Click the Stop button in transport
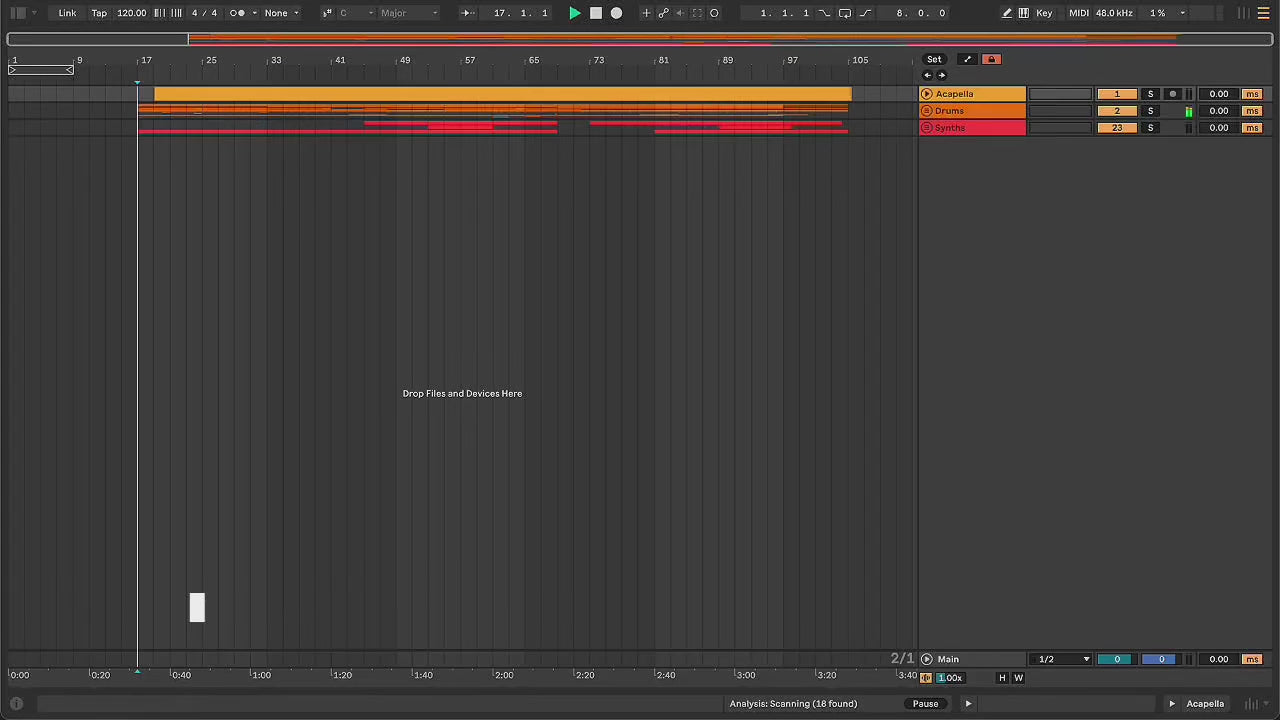This screenshot has height=720, width=1280. (x=596, y=13)
